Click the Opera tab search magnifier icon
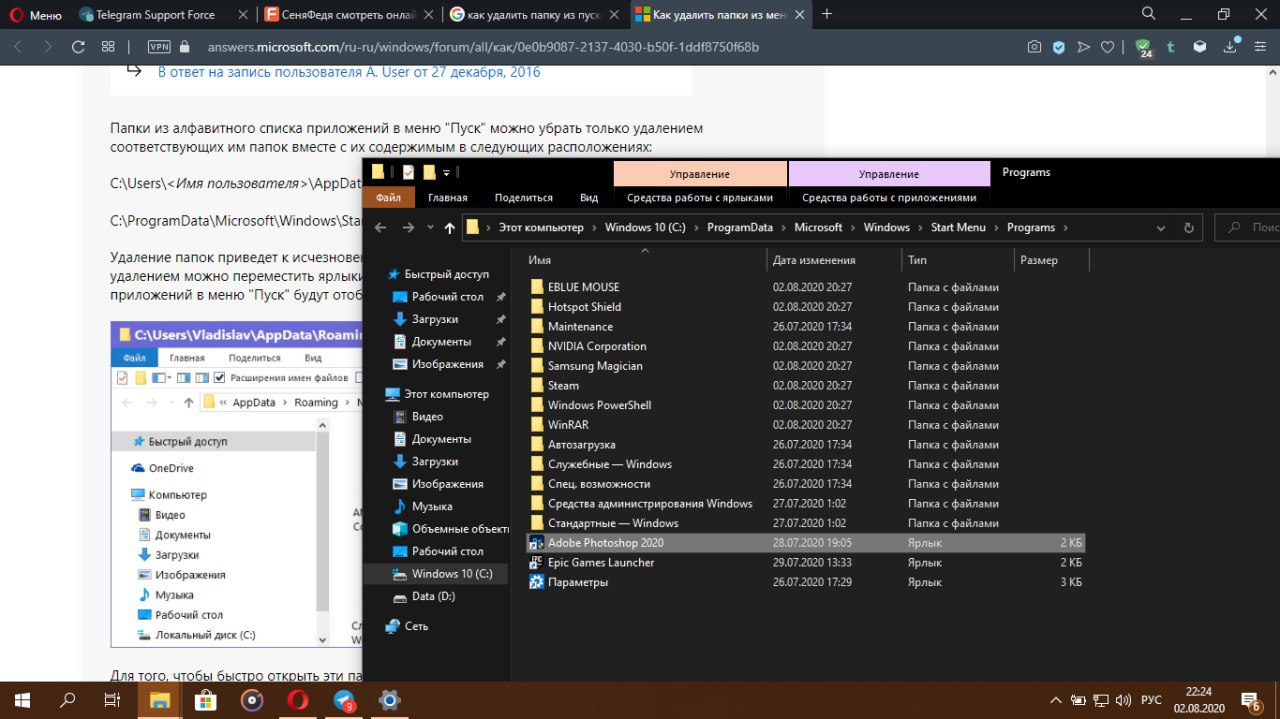 tap(1150, 14)
